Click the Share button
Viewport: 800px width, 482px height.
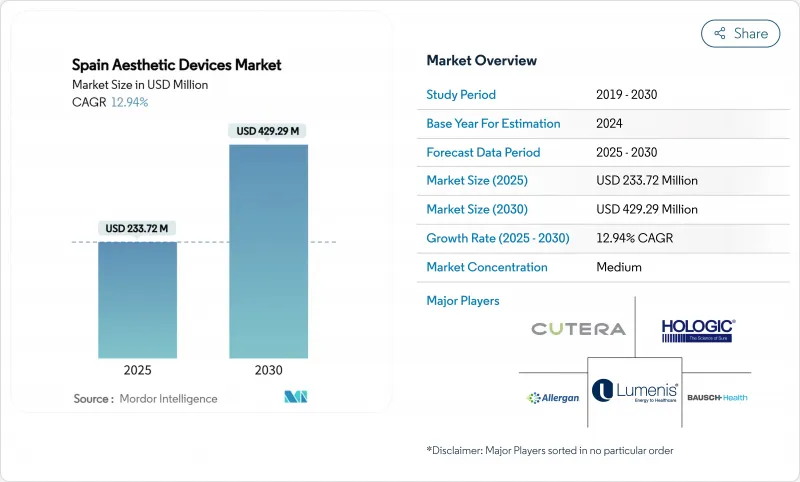[741, 33]
